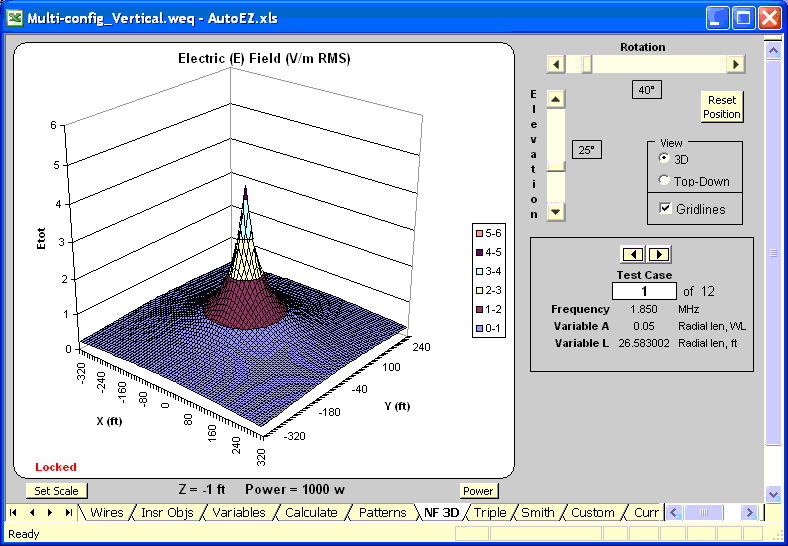
Task: Click the Set Scale button
Action: point(56,491)
